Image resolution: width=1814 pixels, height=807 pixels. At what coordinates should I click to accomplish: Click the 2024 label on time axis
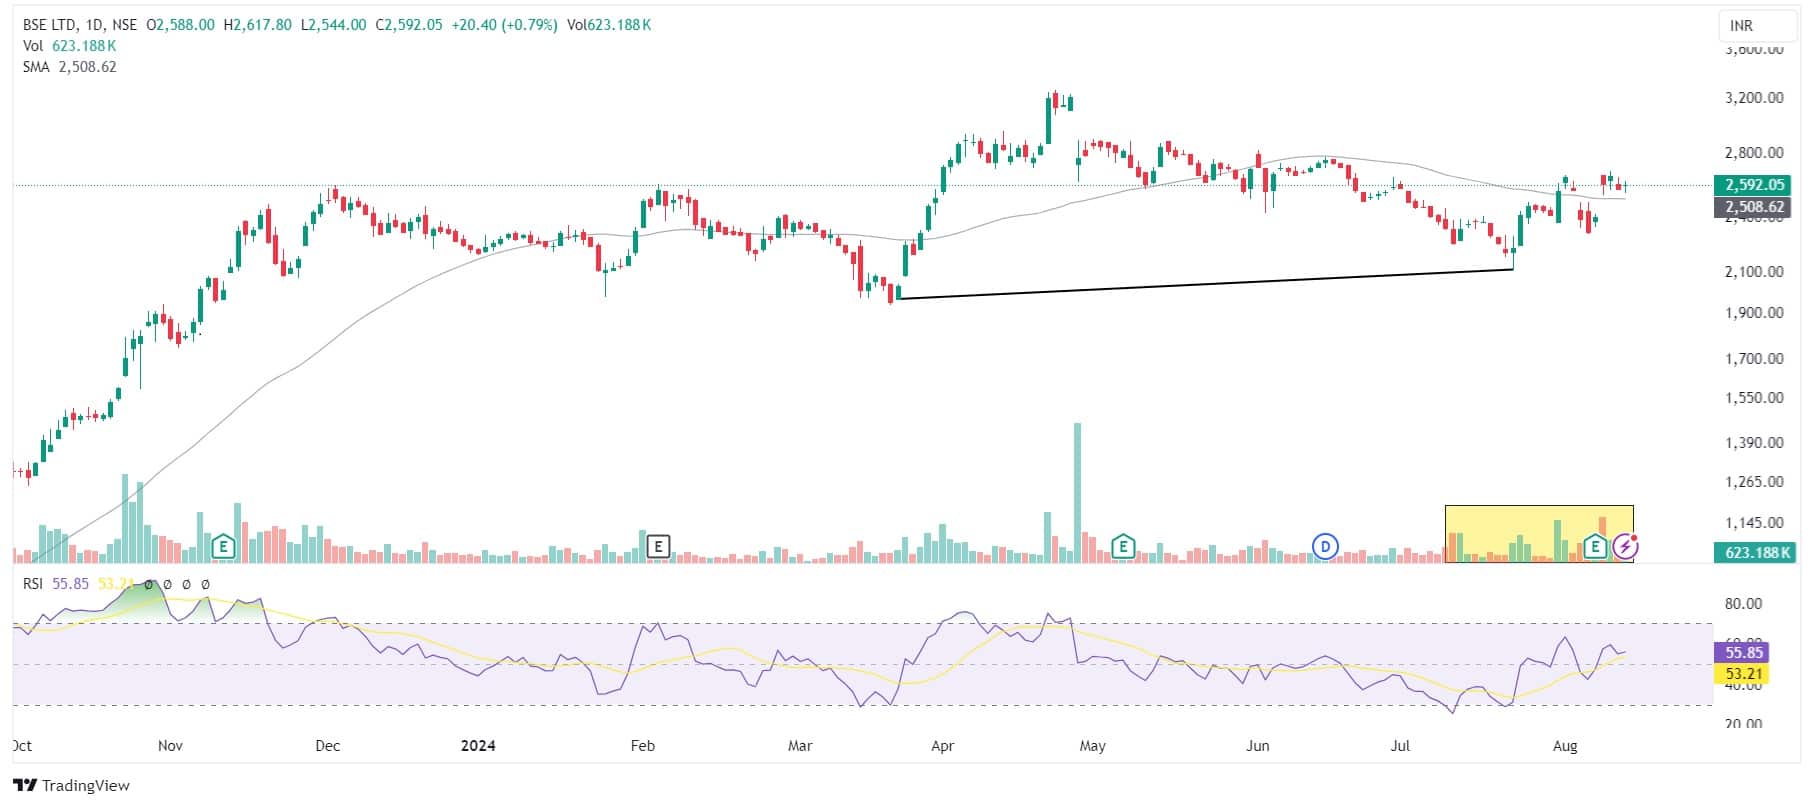pos(477,746)
